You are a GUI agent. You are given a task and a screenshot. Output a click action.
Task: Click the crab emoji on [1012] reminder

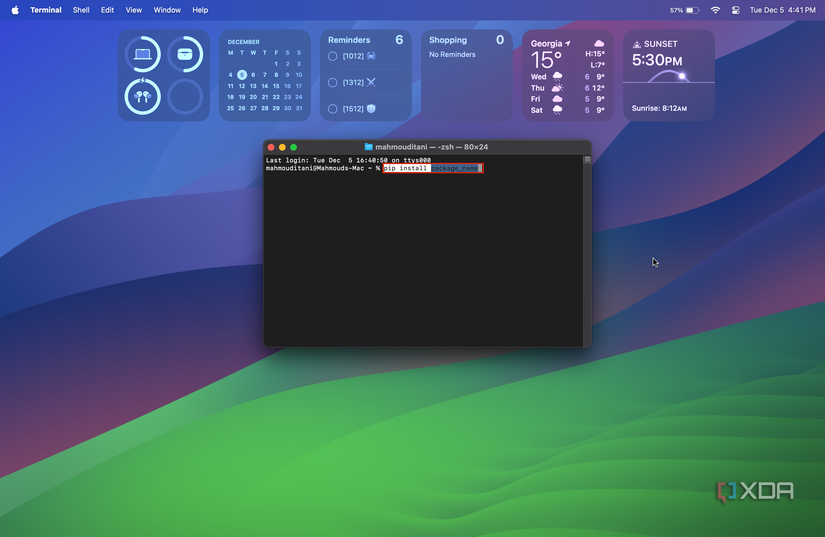pyautogui.click(x=371, y=56)
